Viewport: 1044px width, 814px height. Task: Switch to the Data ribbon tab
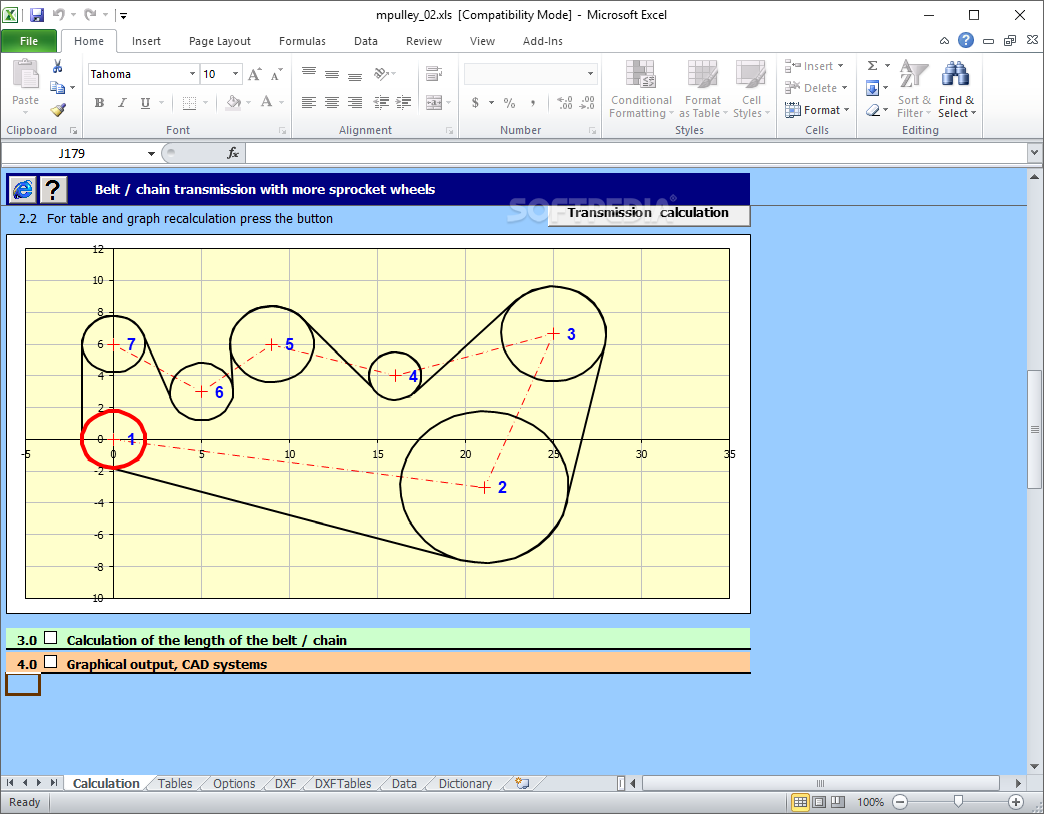pyautogui.click(x=366, y=41)
